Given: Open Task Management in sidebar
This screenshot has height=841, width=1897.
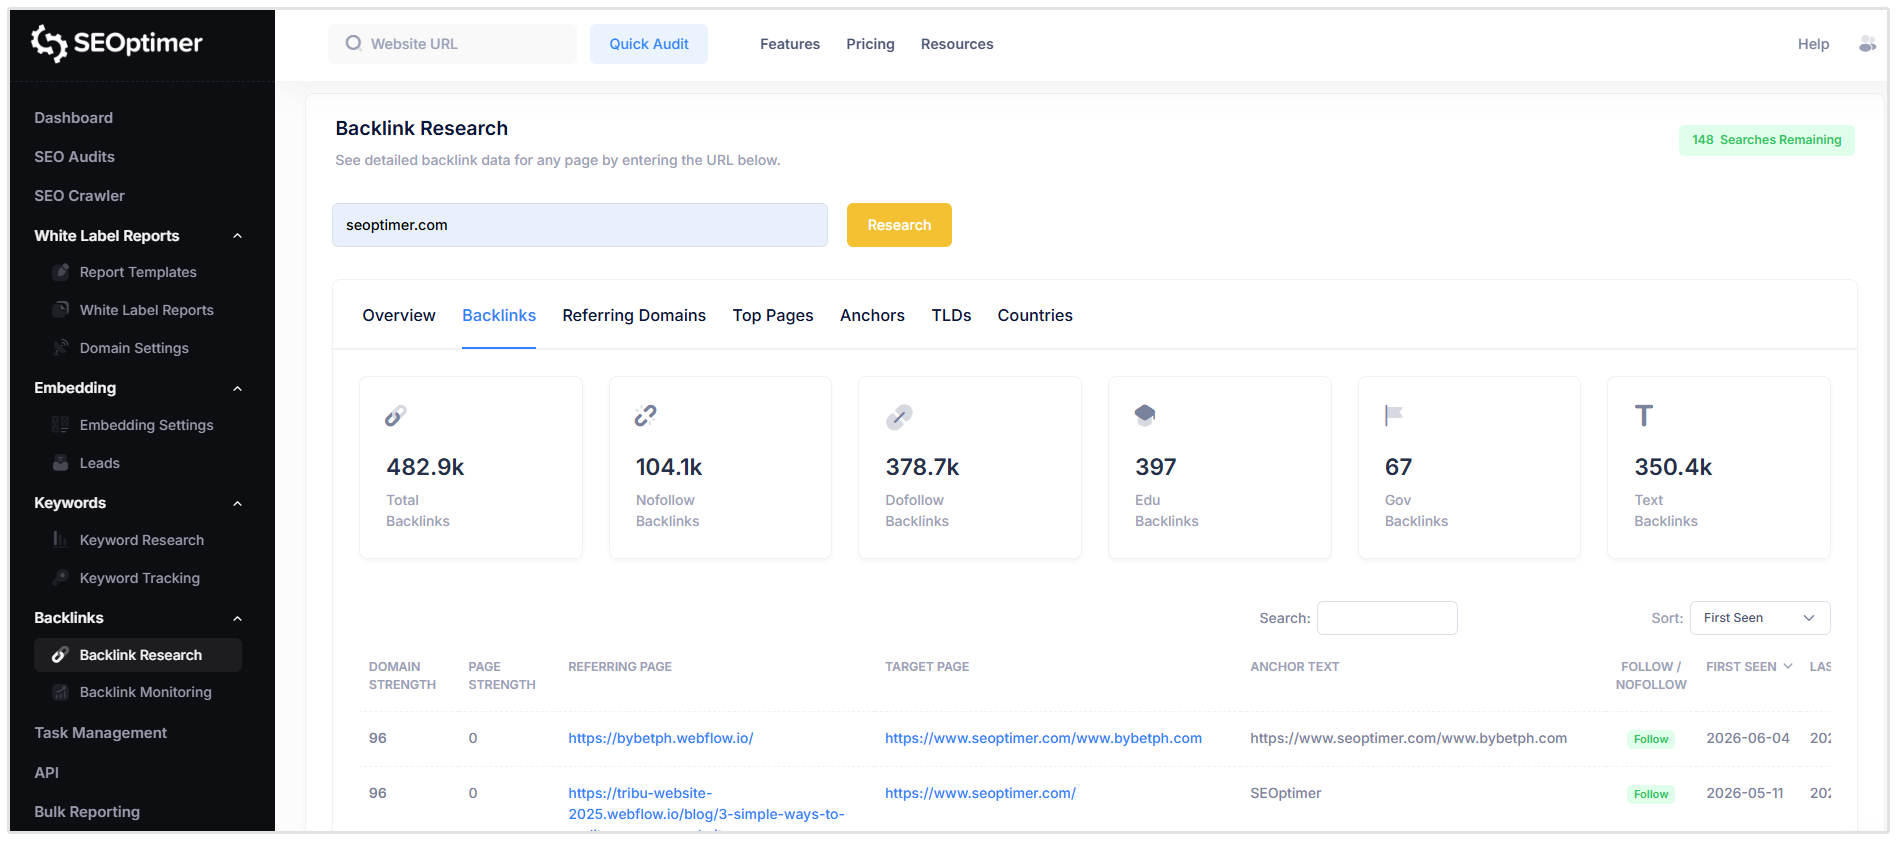Looking at the screenshot, I should tap(100, 733).
